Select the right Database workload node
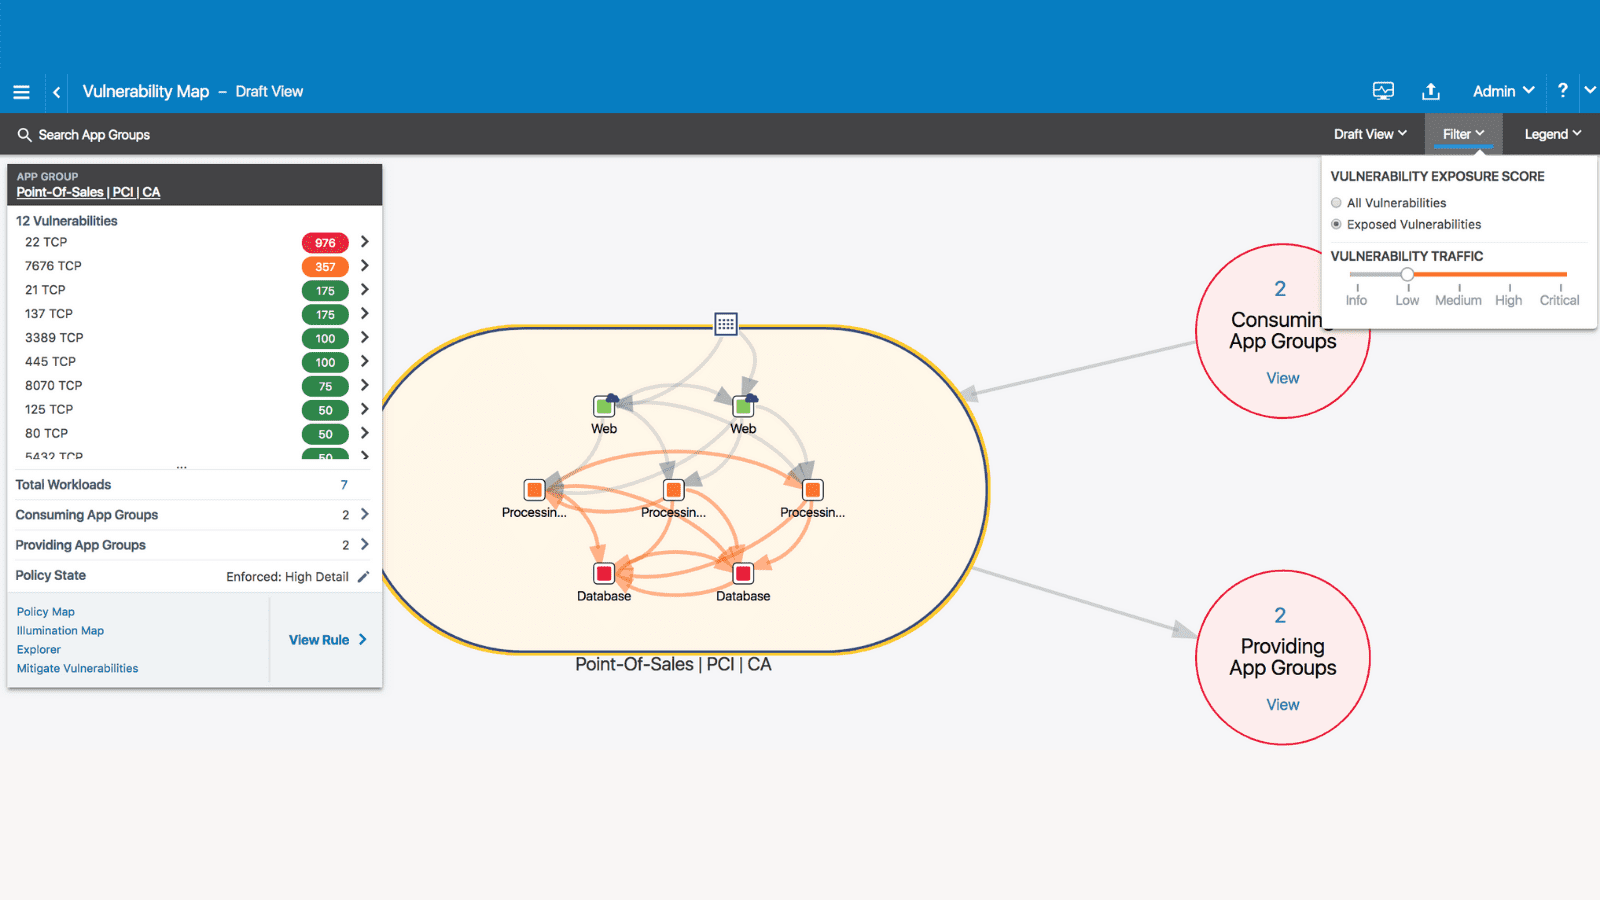The height and width of the screenshot is (900, 1600). click(743, 573)
